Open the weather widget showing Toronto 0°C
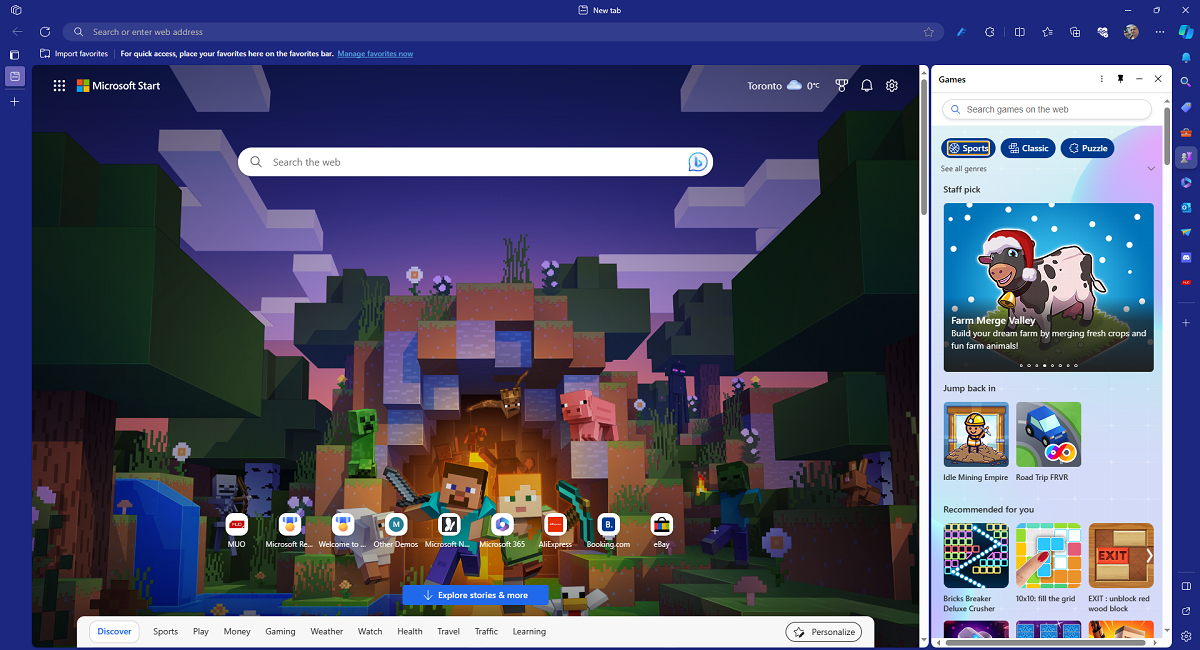The image size is (1200, 650). tap(782, 85)
